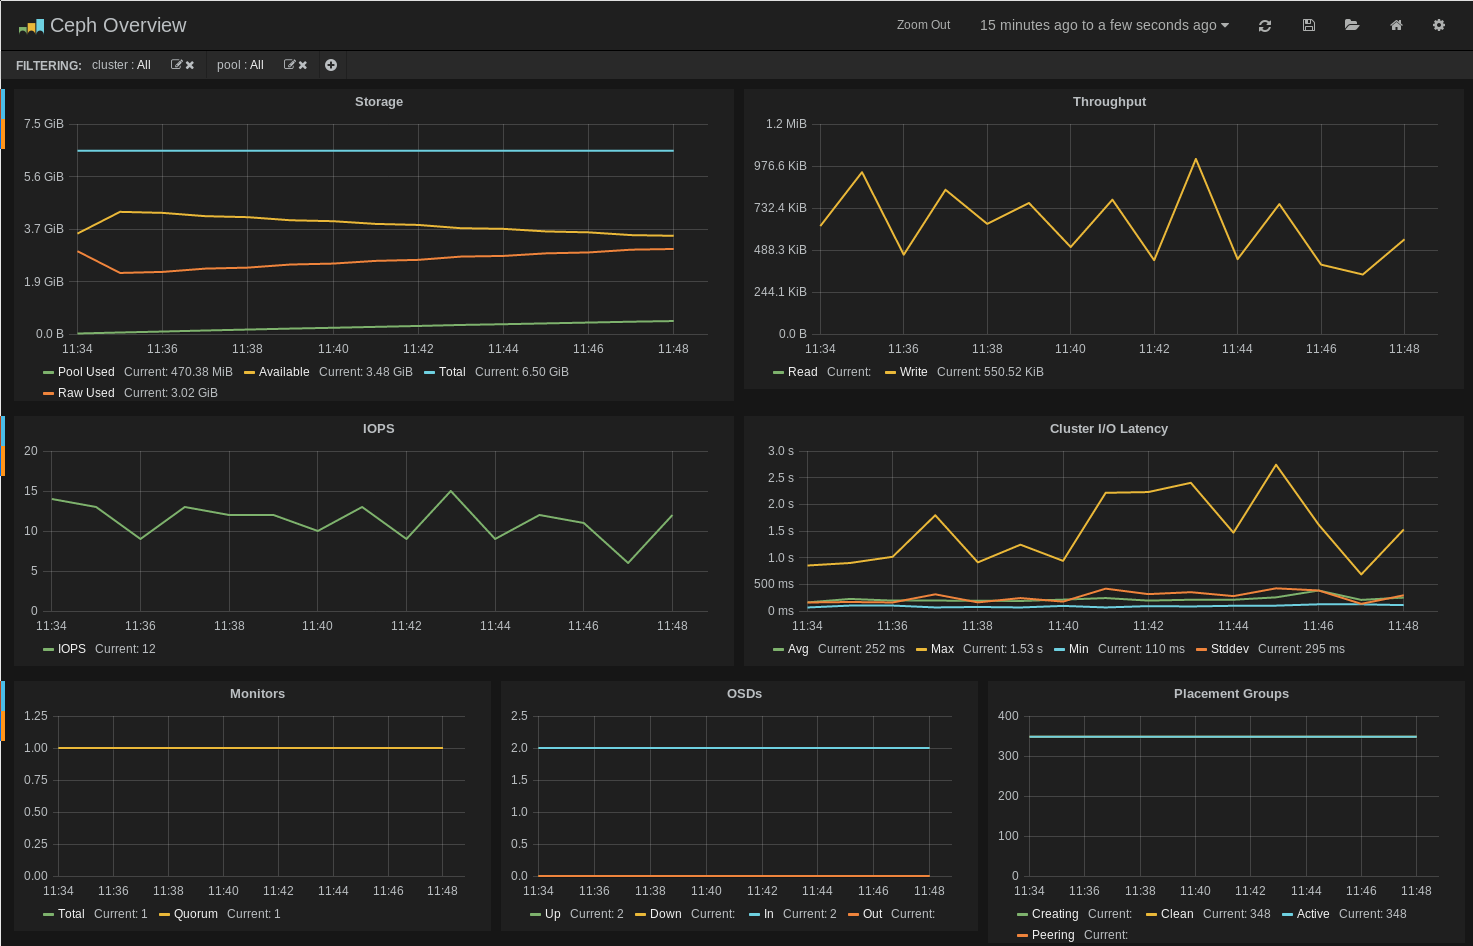Open the time range picker dropdown
1473x946 pixels.
(x=1104, y=25)
